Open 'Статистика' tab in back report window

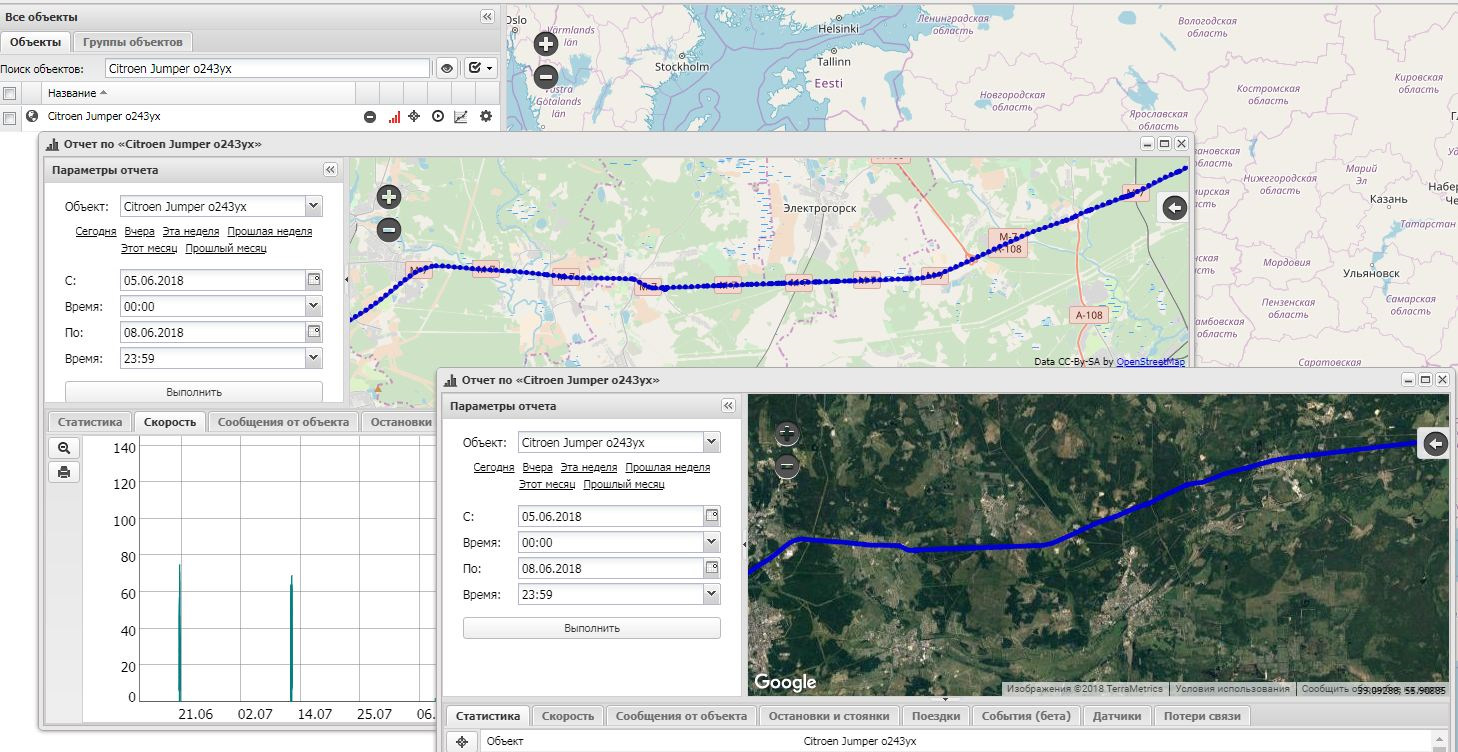tap(90, 422)
